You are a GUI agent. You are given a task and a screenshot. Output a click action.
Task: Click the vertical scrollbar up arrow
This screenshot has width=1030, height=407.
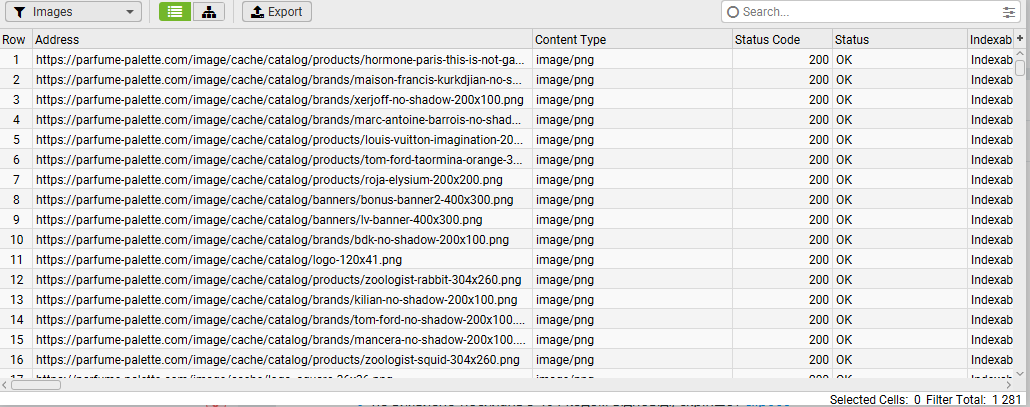(x=1020, y=54)
